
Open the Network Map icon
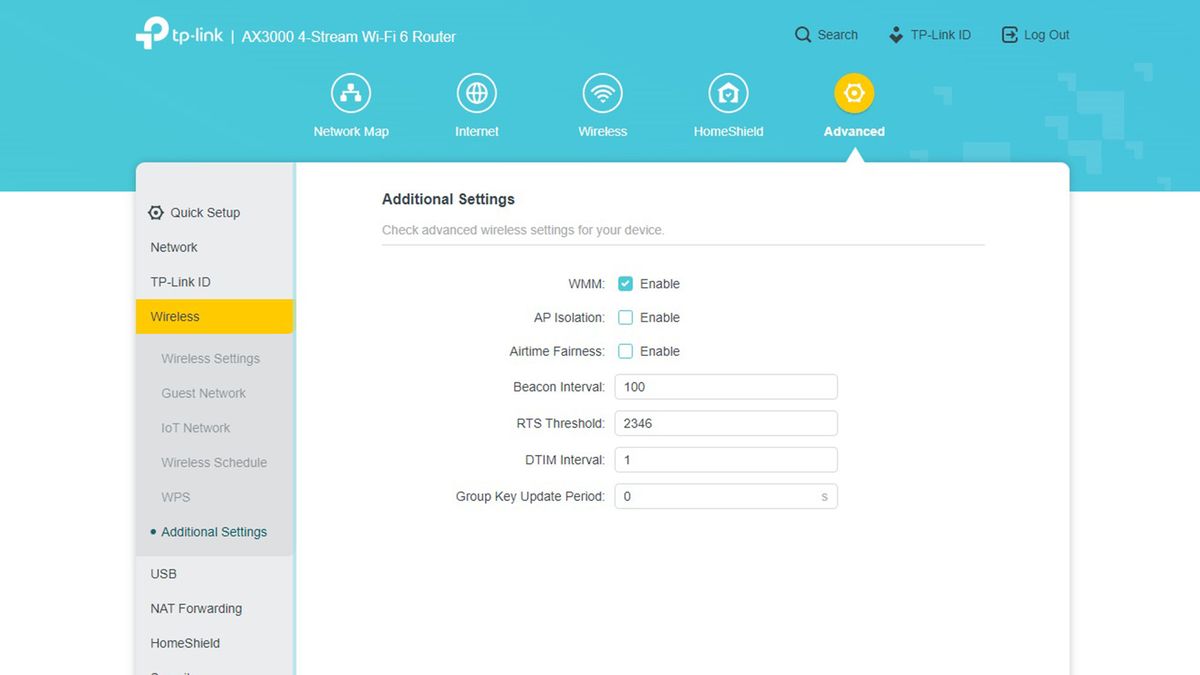tap(351, 94)
